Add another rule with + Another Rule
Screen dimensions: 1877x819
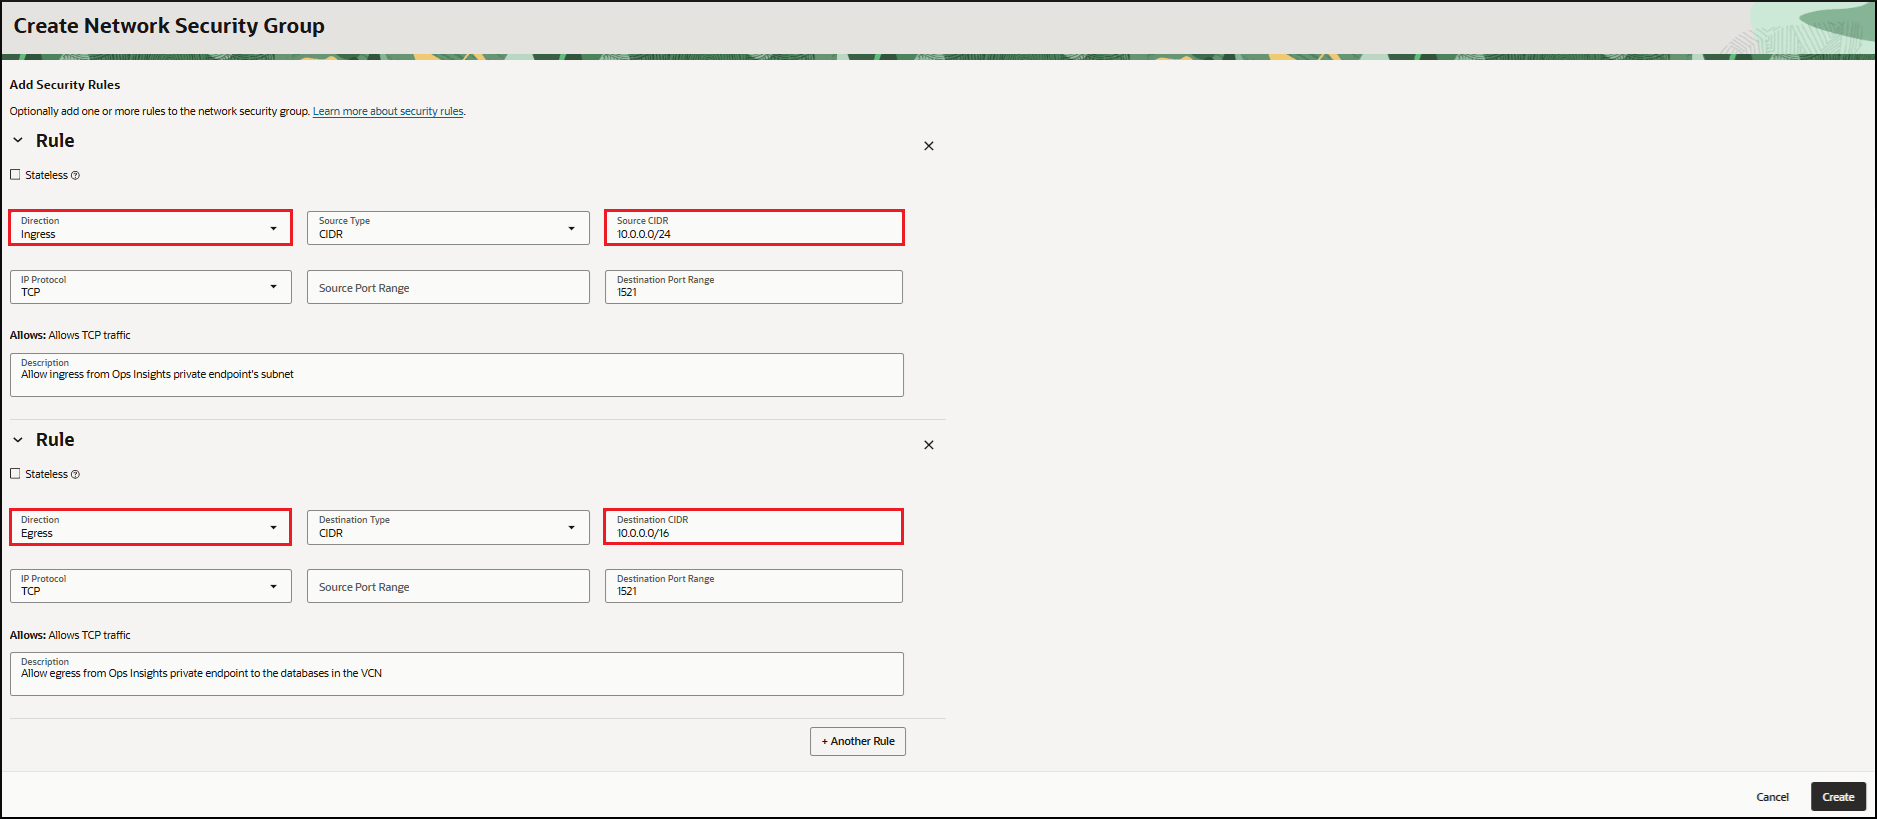(x=858, y=741)
